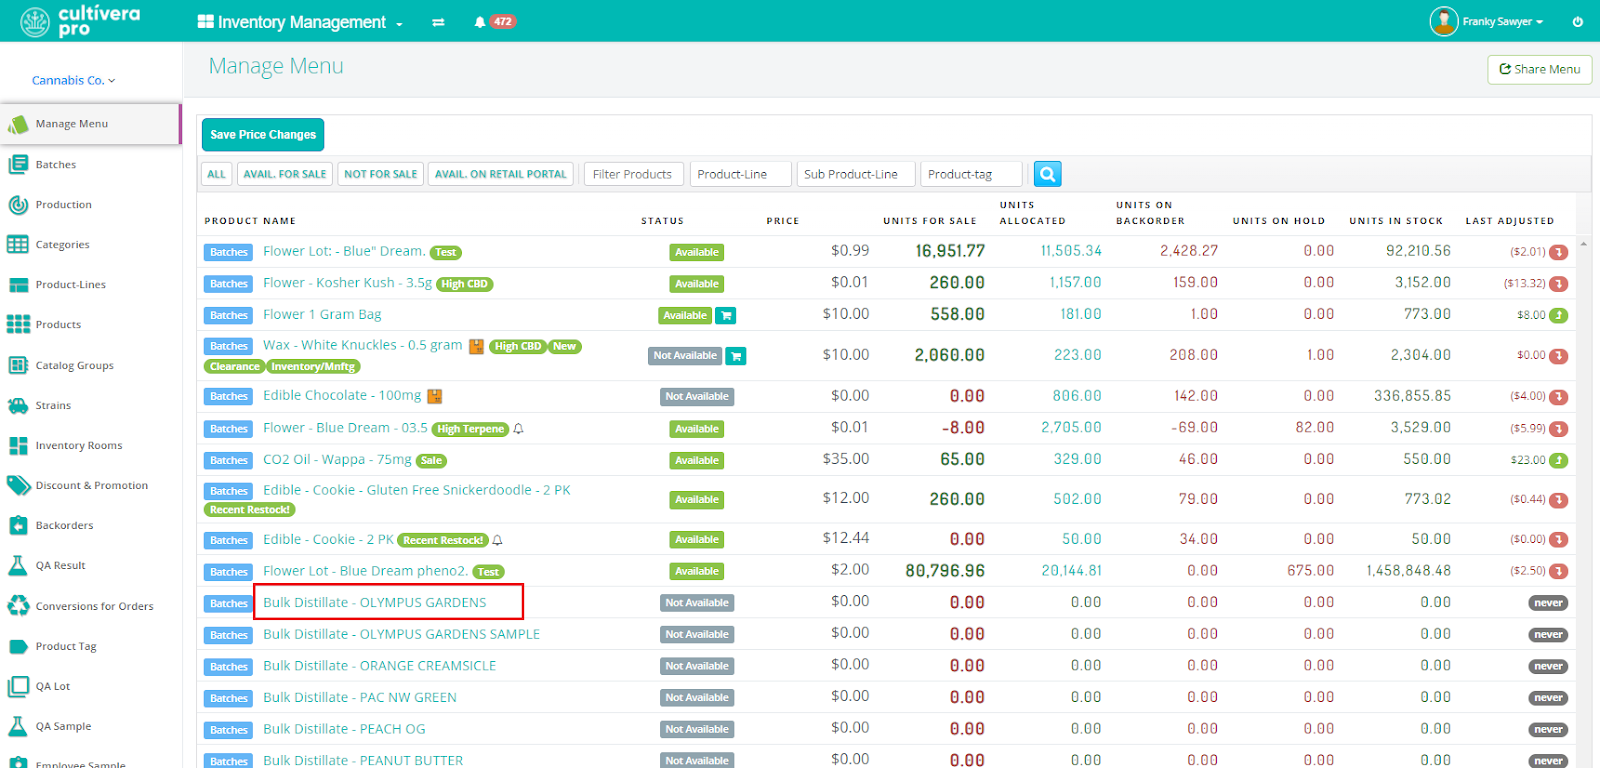This screenshot has width=1600, height=768.
Task: Open the Franky Sawyer user menu
Action: [1502, 22]
